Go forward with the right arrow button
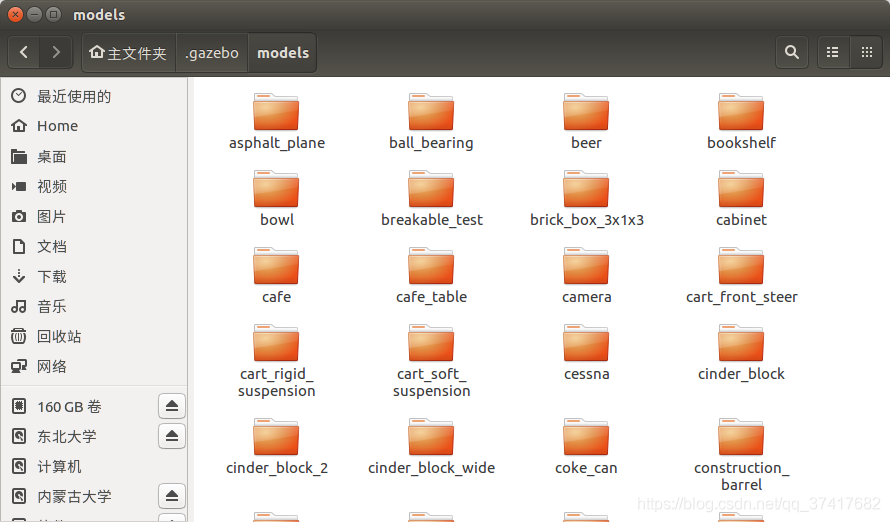The image size is (890, 522). [56, 53]
